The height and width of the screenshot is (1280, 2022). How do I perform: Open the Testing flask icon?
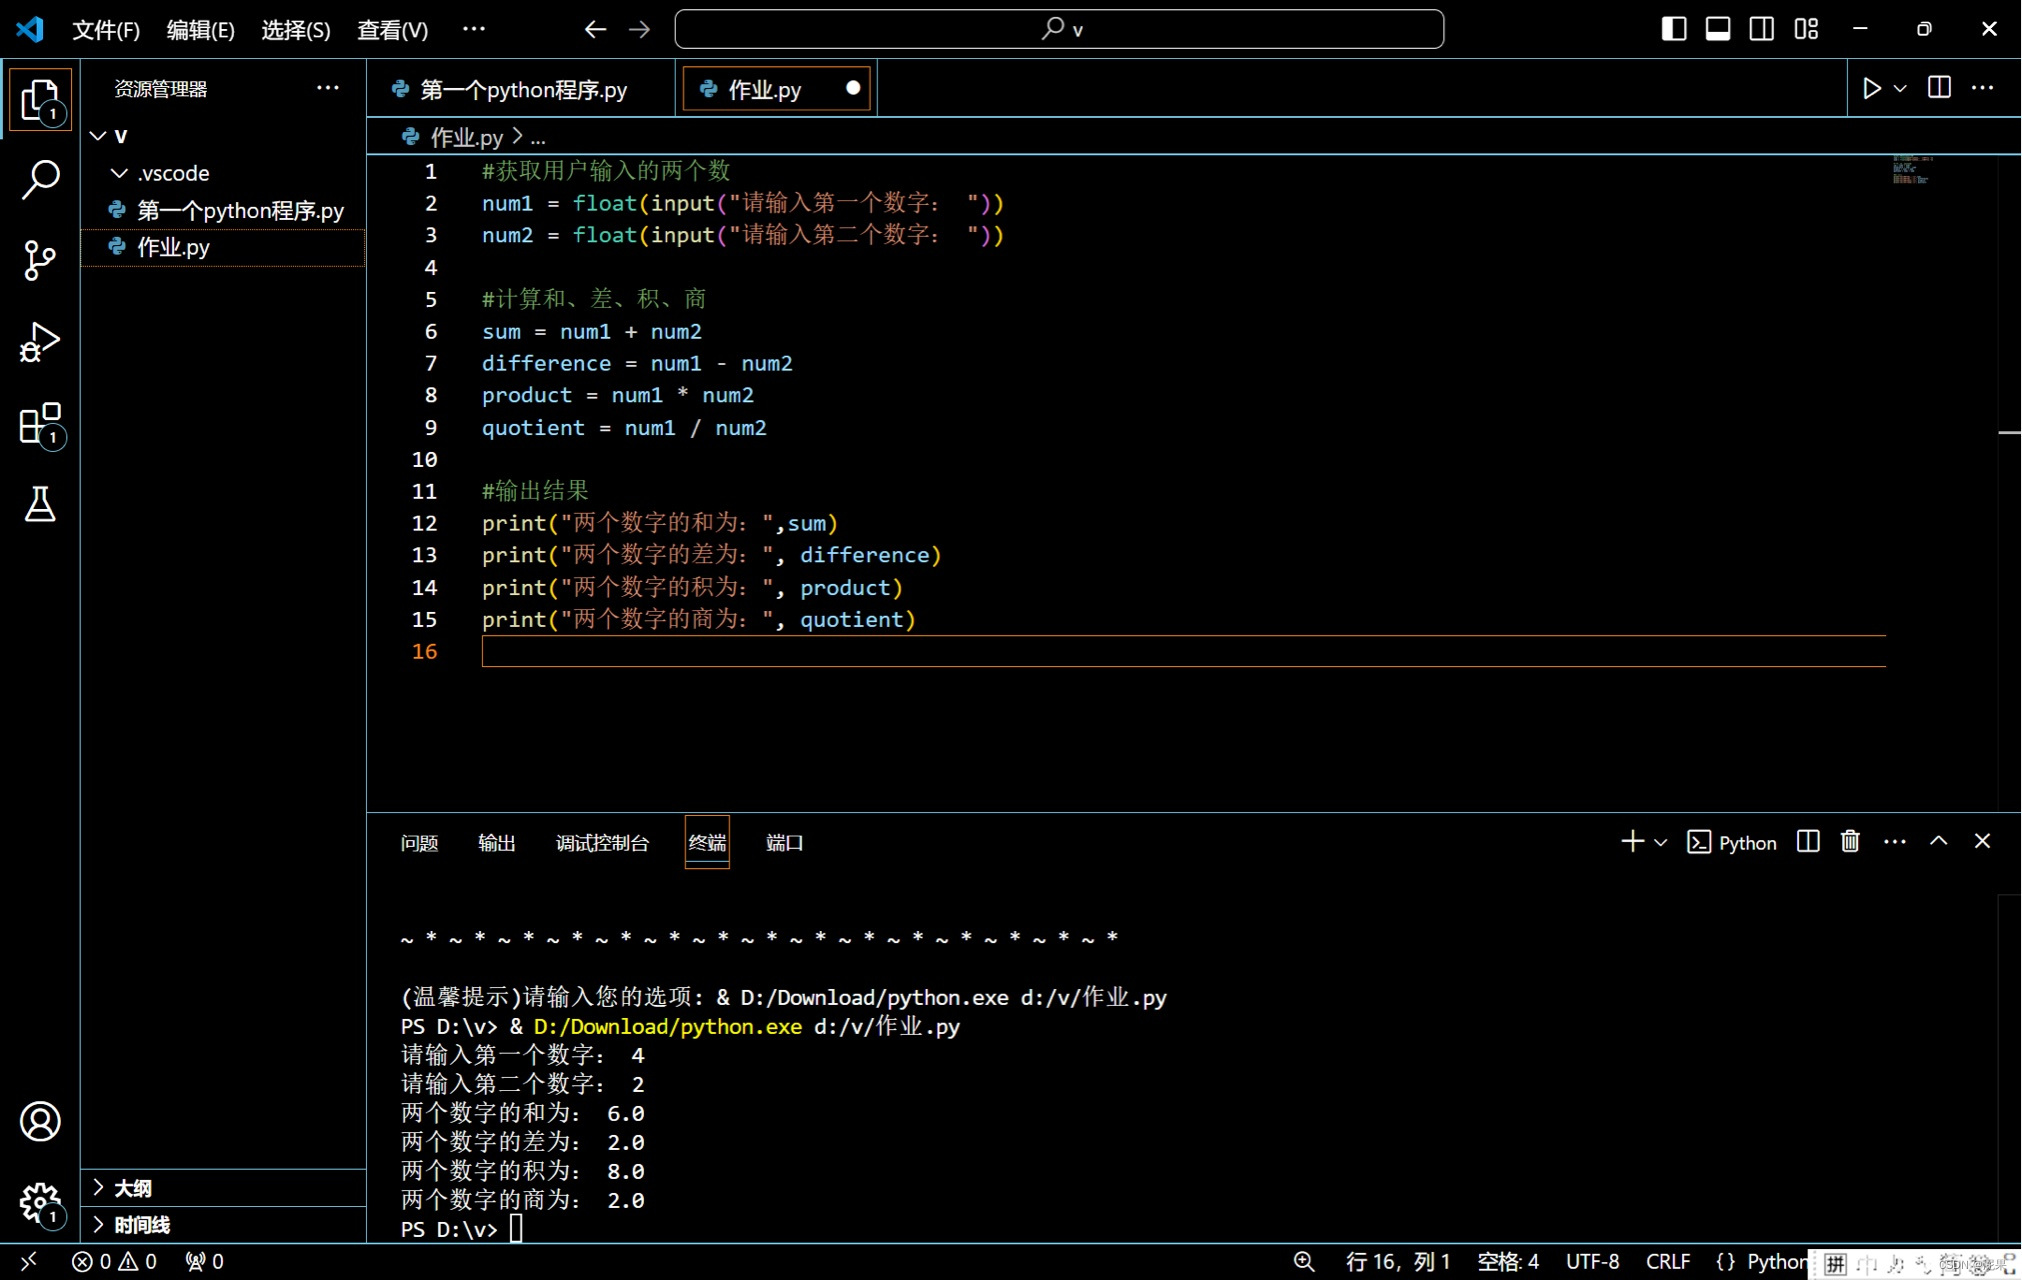(x=40, y=505)
